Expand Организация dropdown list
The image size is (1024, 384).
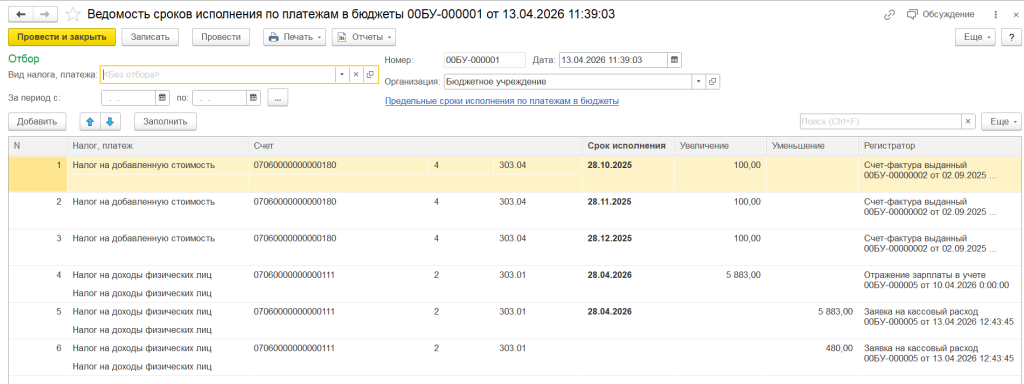pos(698,82)
